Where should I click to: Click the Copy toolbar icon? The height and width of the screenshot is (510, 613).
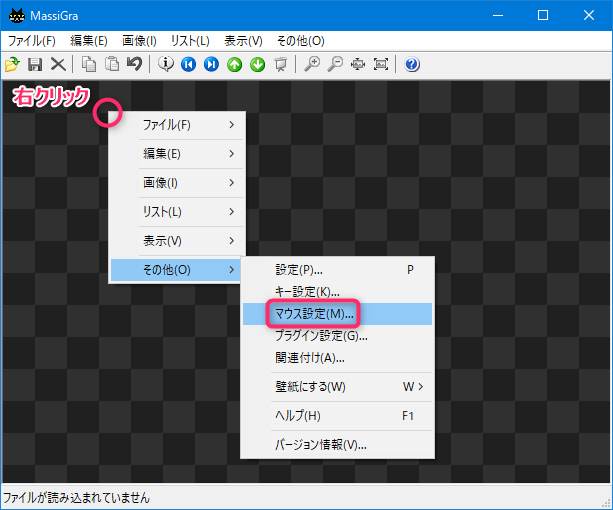click(89, 64)
